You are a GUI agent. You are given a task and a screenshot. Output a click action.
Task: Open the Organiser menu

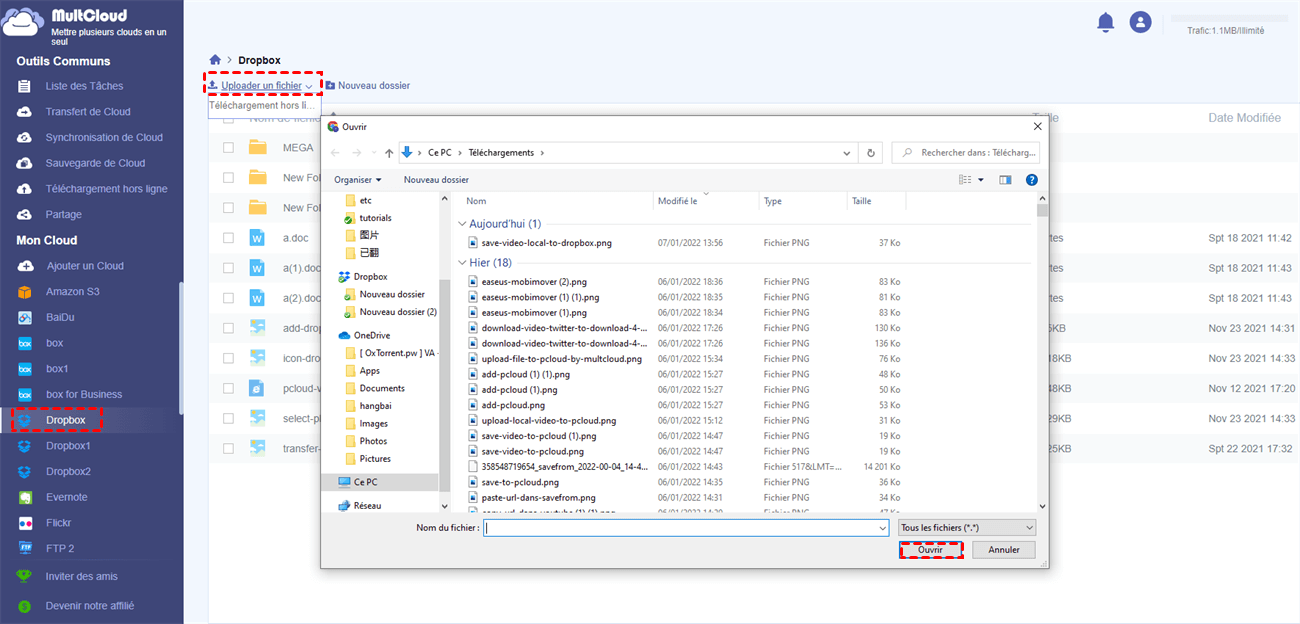tap(357, 180)
